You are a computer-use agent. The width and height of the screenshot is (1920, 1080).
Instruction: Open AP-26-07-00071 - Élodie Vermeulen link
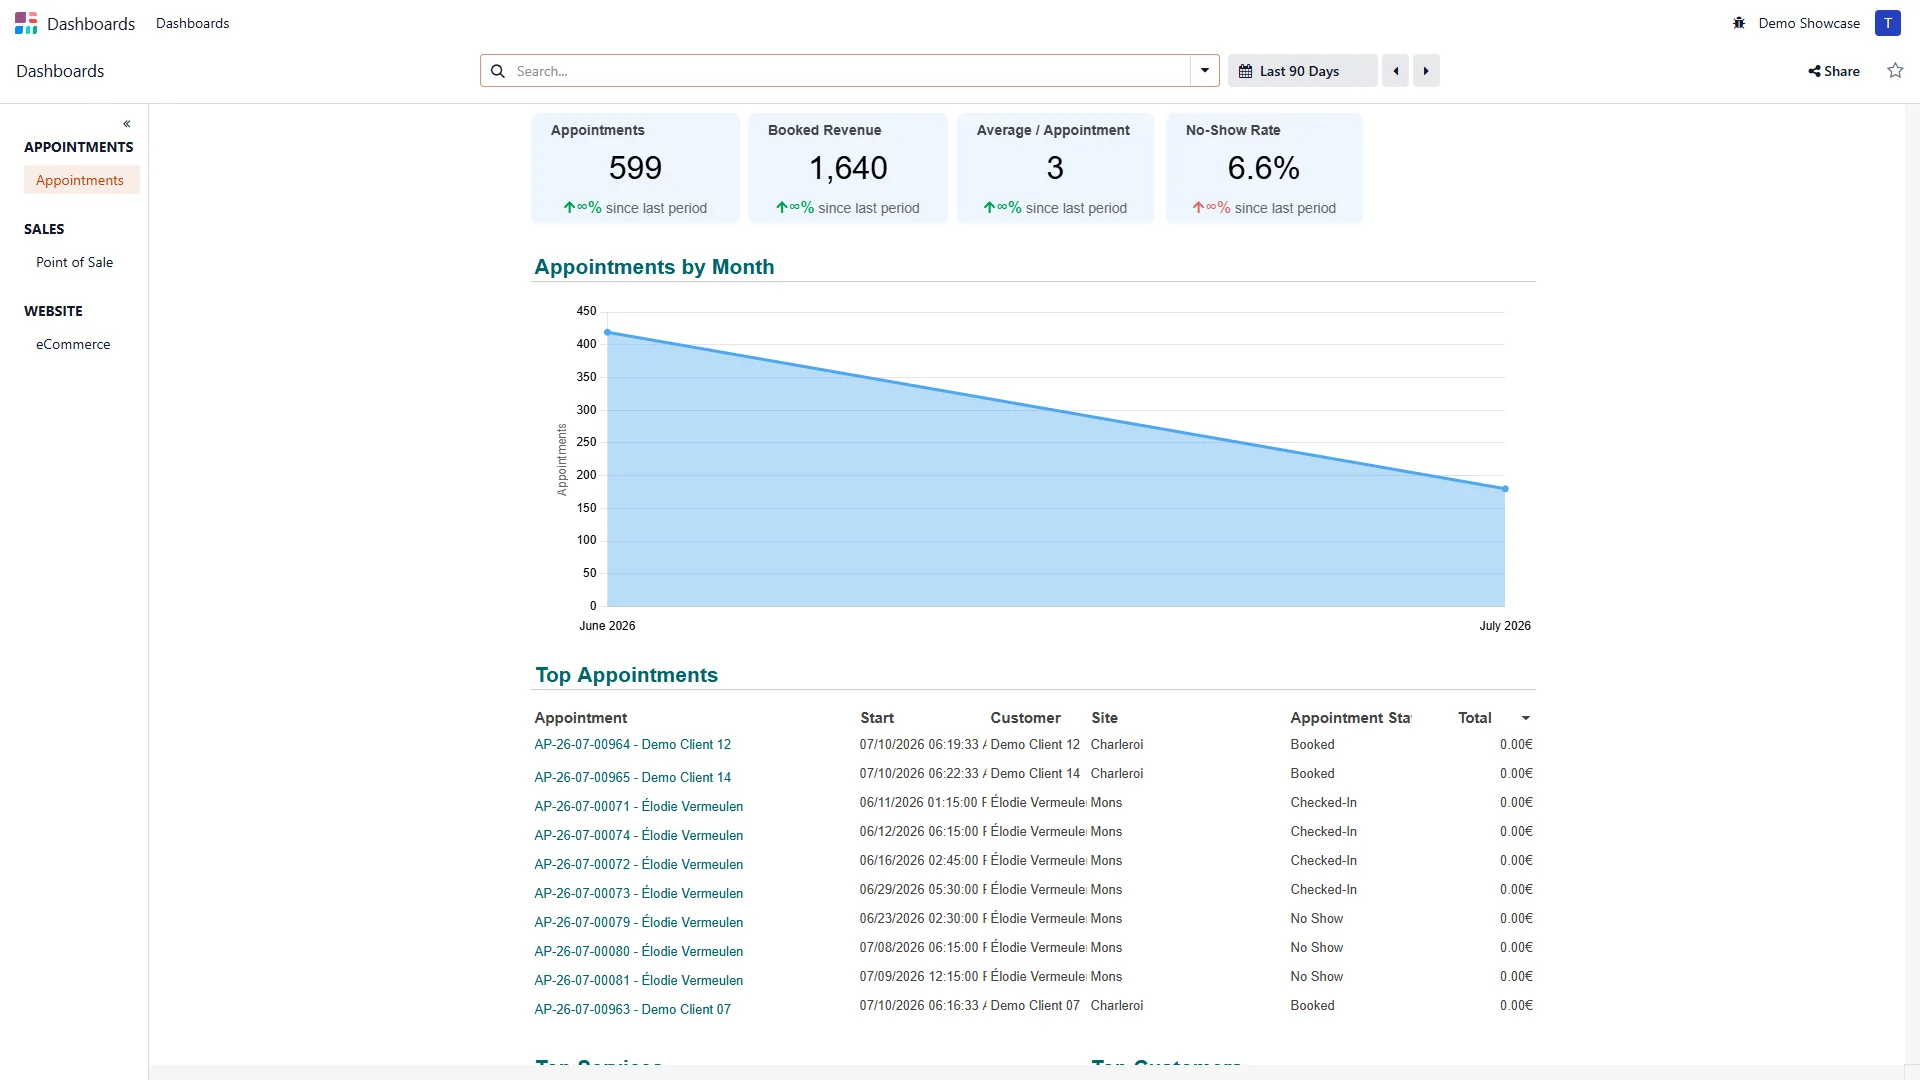click(638, 806)
